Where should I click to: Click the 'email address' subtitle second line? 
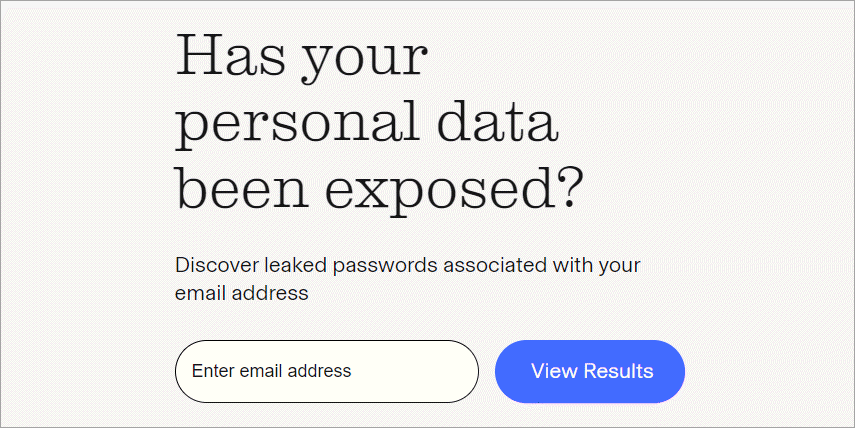[x=242, y=293]
